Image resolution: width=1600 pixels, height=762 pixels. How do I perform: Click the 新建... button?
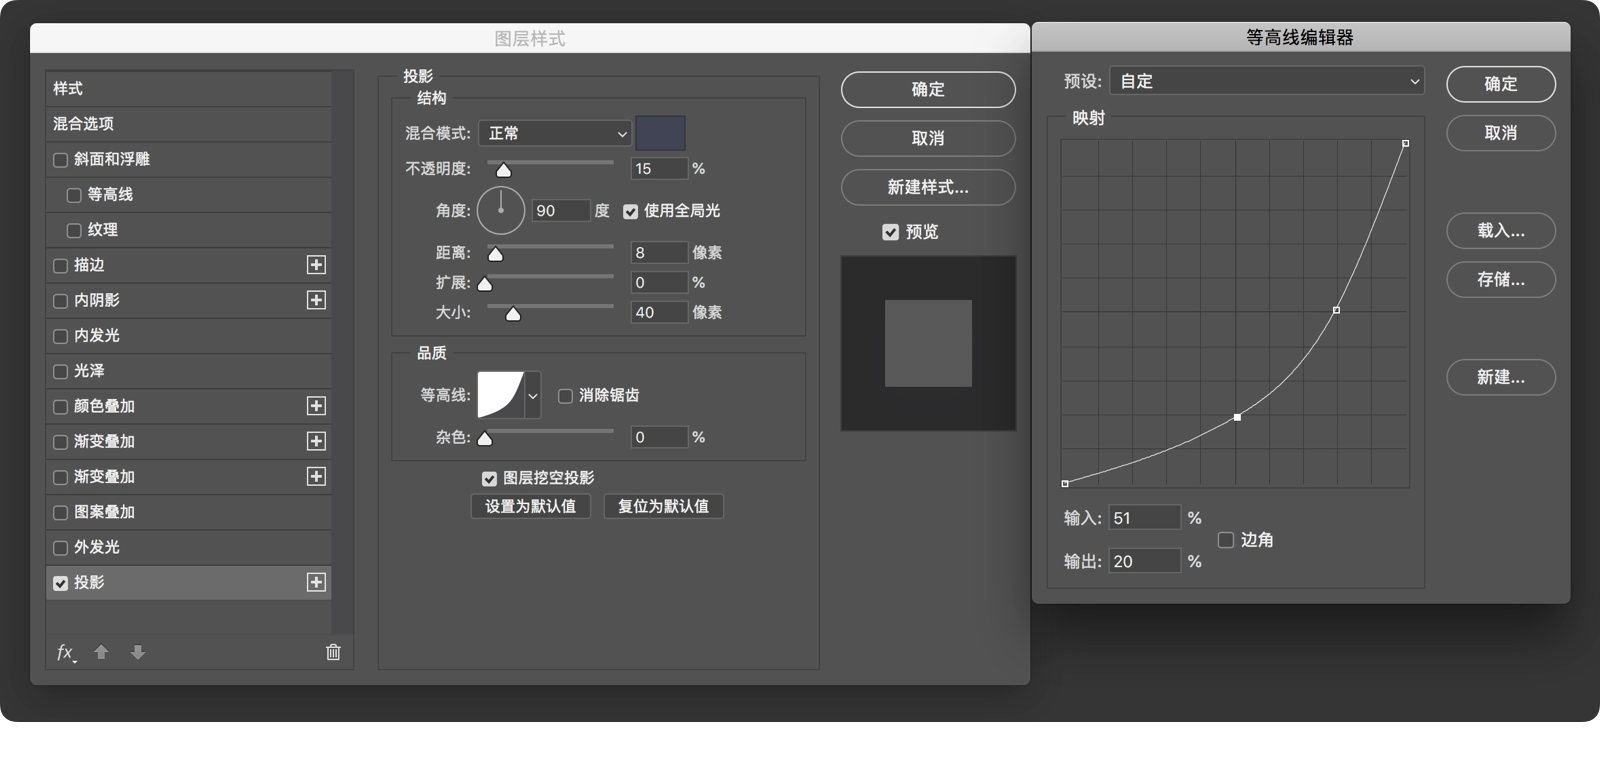(x=1500, y=377)
